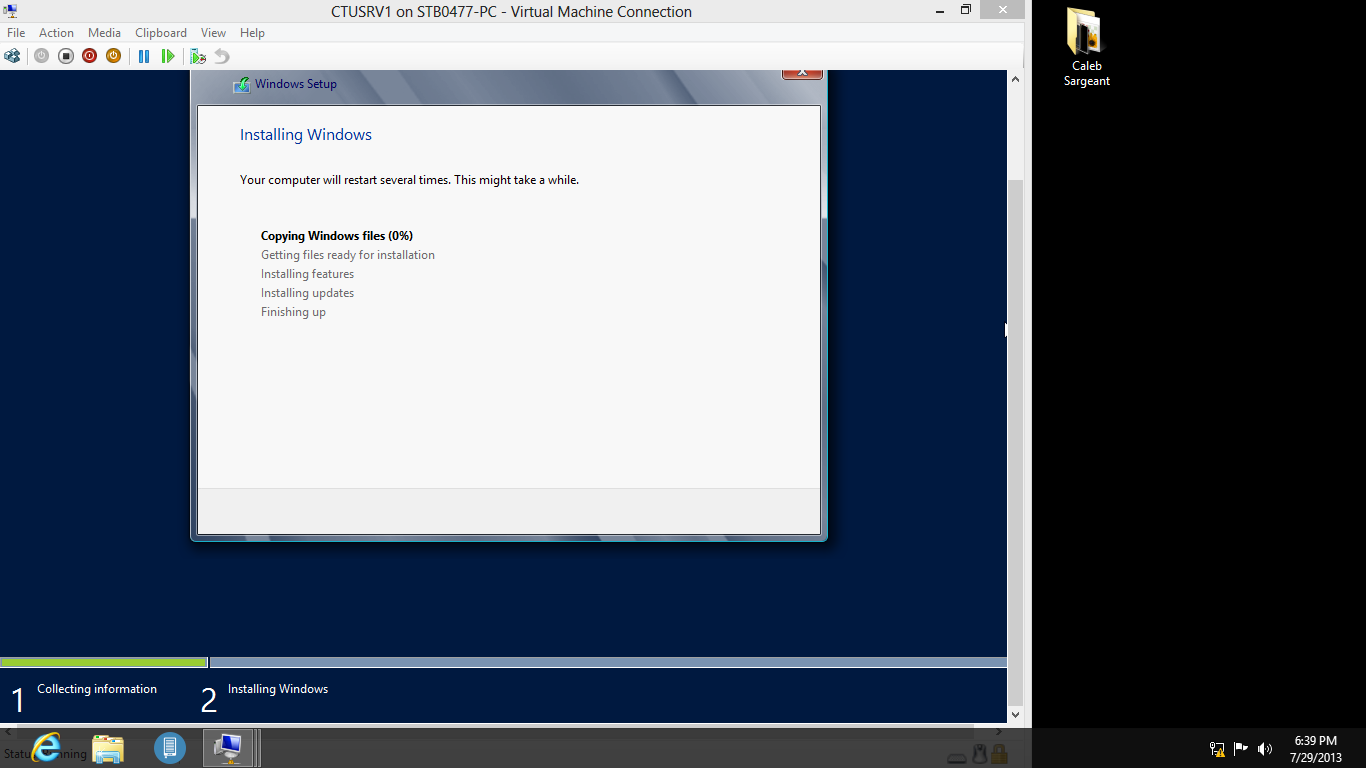Save the VM state with the orange icon

coord(113,56)
